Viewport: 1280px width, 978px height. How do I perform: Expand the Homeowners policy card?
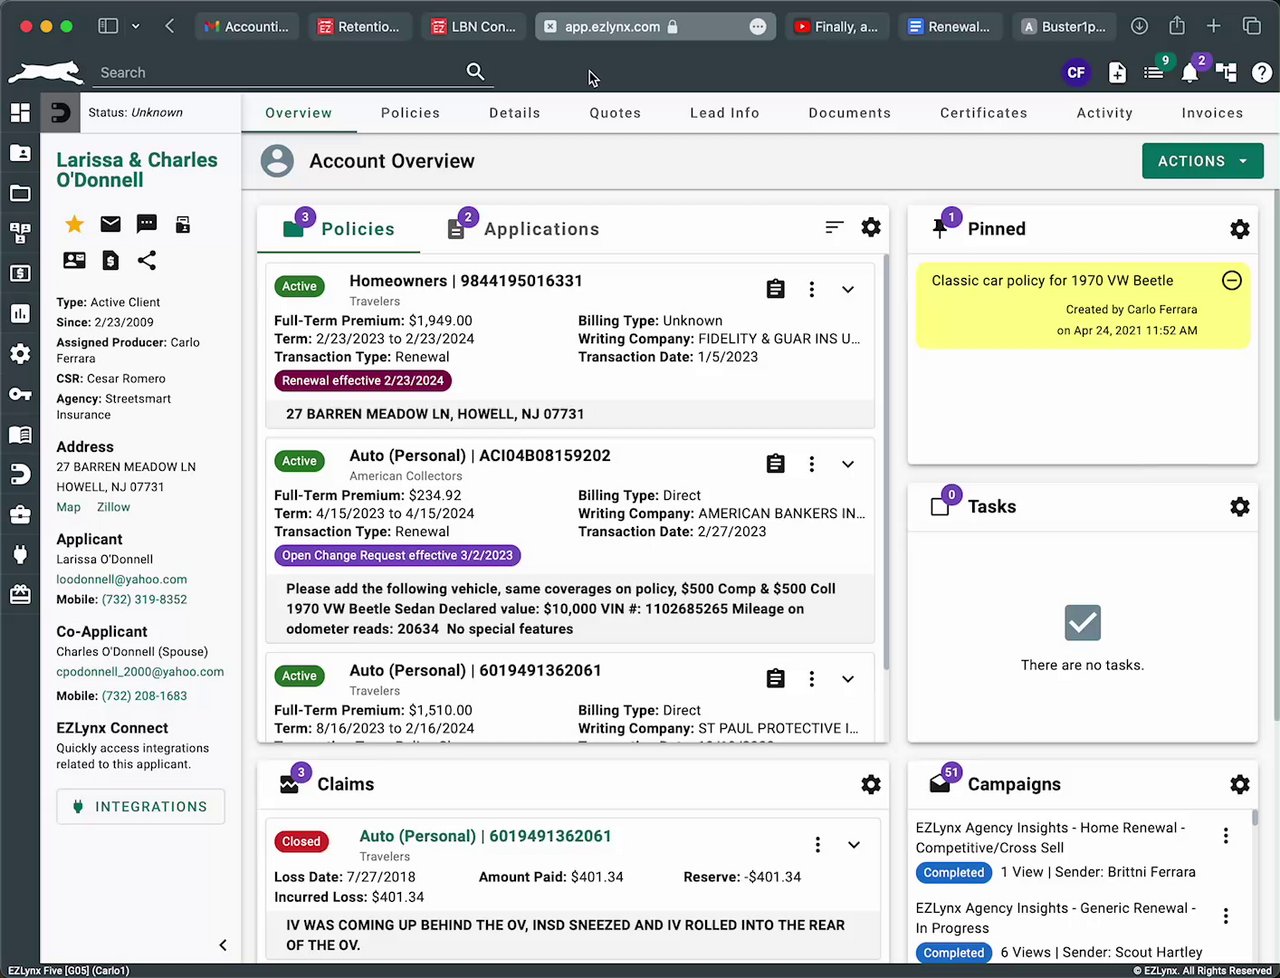[x=848, y=289]
